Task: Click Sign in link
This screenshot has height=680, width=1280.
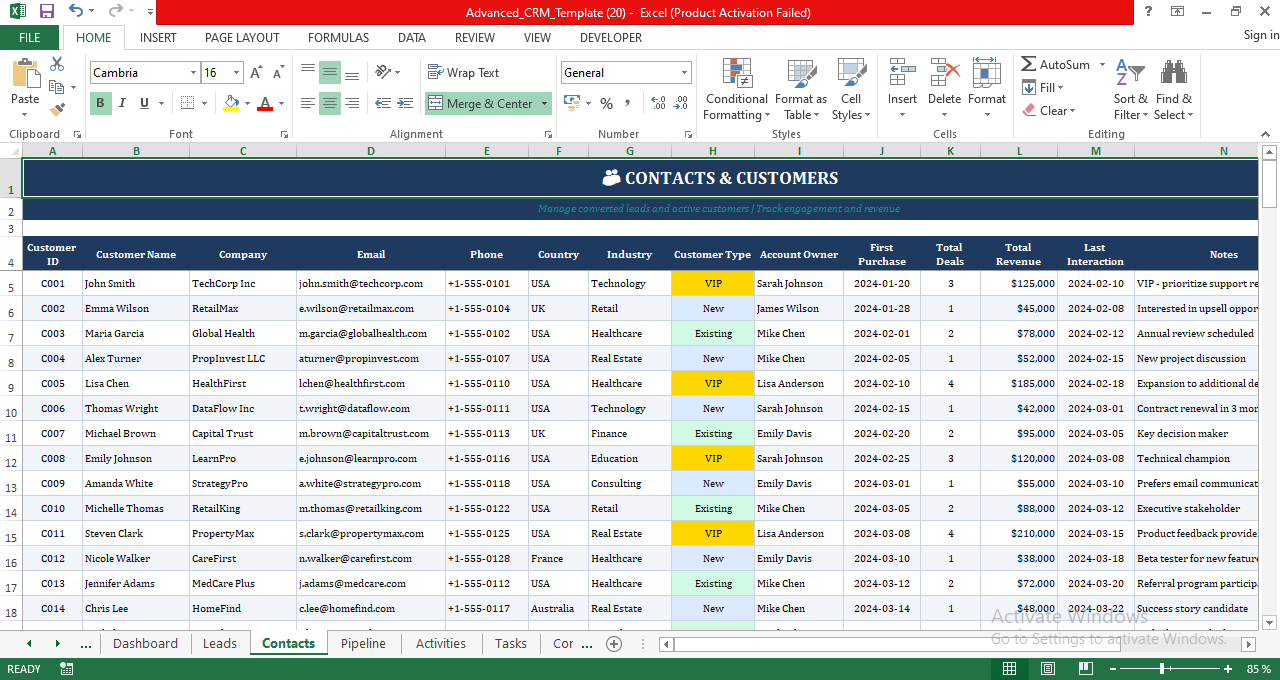Action: point(1261,35)
